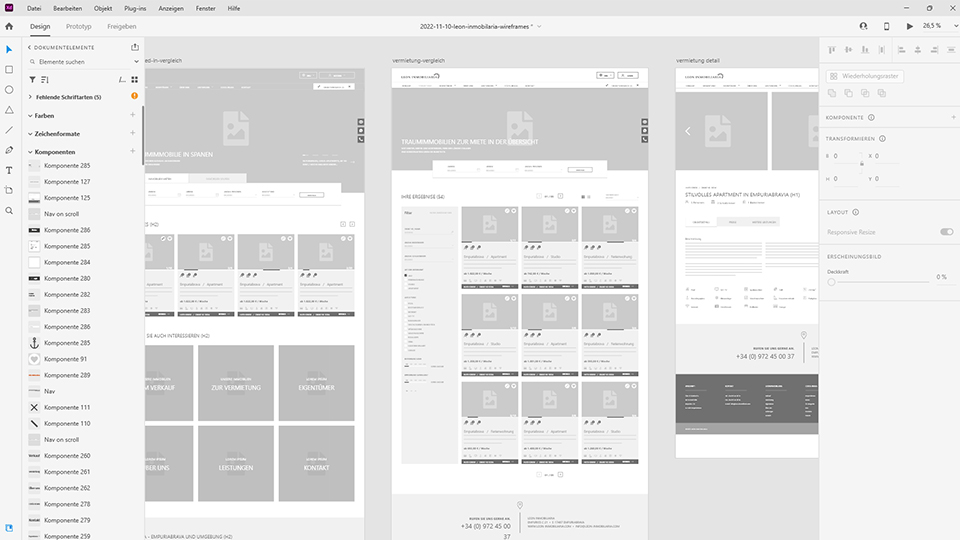Open the Zoom tool
The height and width of the screenshot is (540, 960).
(x=9, y=211)
